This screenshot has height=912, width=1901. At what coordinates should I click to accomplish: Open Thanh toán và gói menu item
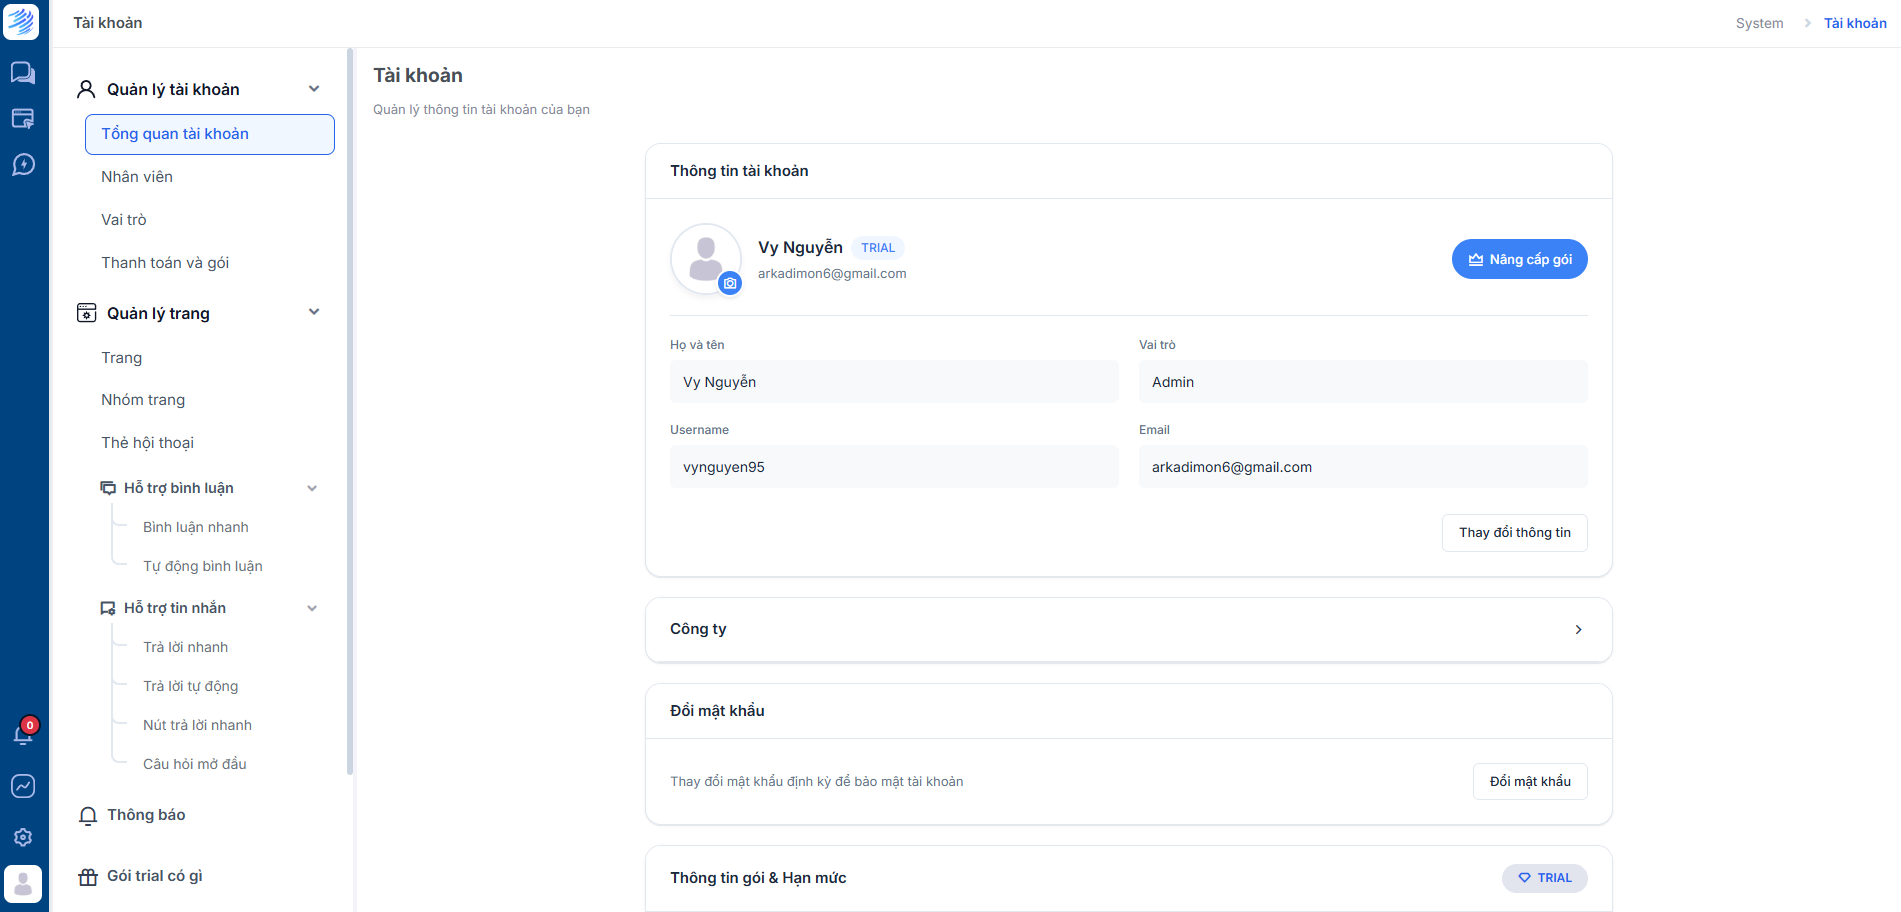tap(165, 263)
